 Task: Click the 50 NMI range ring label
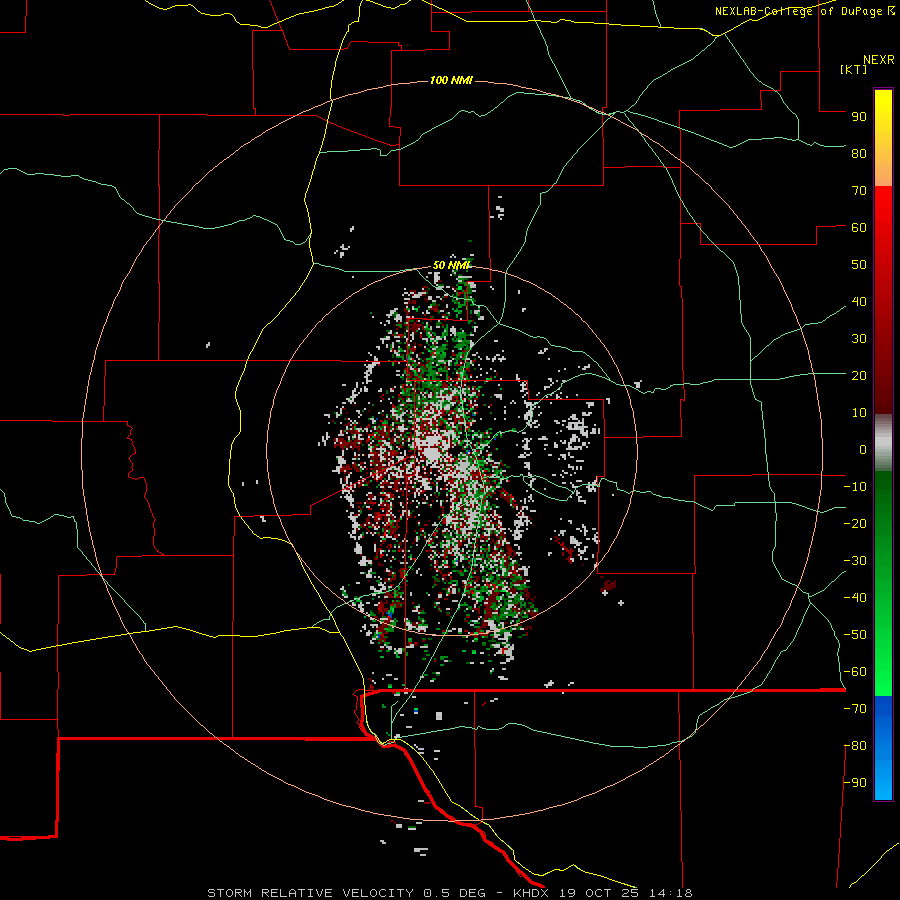pyautogui.click(x=451, y=265)
